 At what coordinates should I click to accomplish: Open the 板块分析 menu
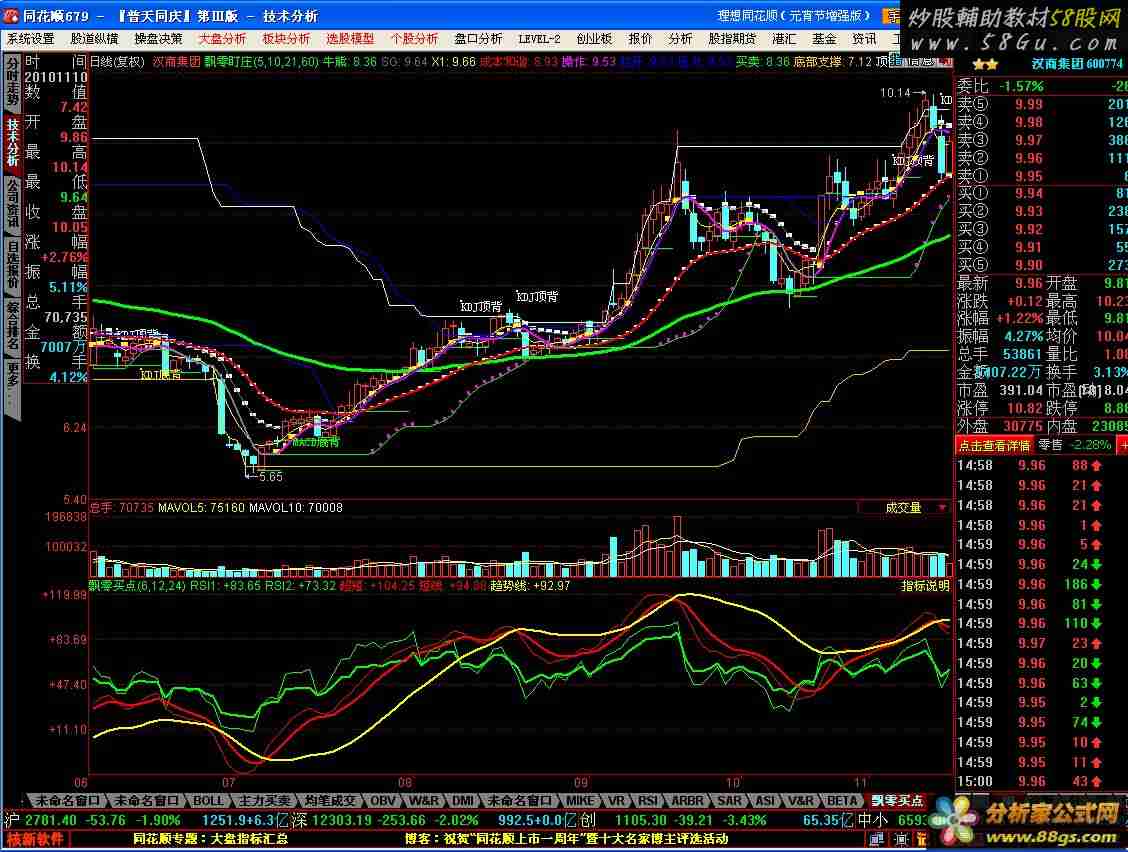pyautogui.click(x=286, y=39)
